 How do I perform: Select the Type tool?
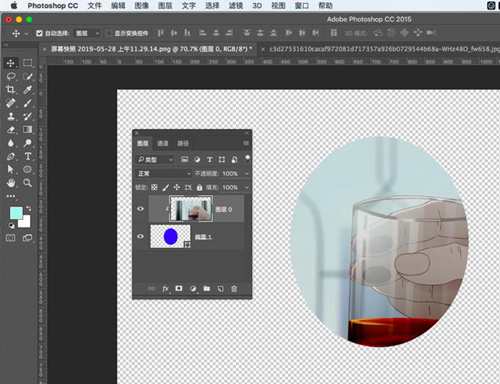(28, 156)
